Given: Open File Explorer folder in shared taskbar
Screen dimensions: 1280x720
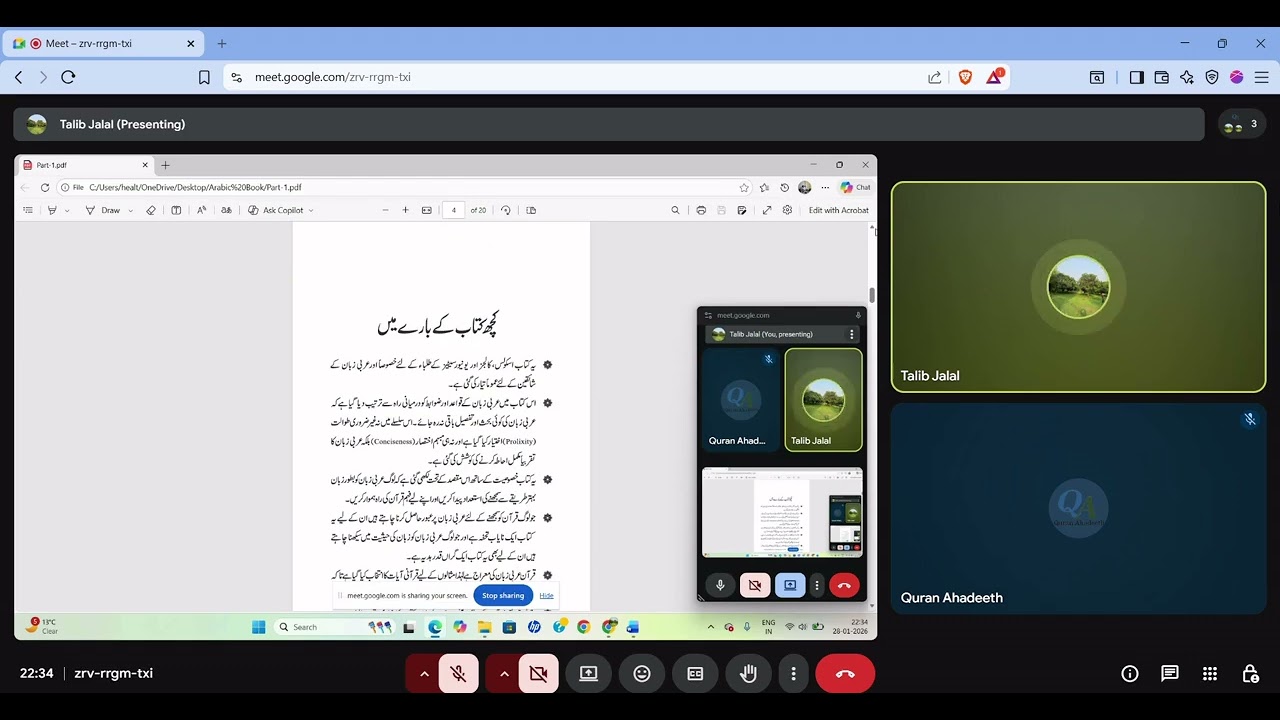Looking at the screenshot, I should tap(484, 627).
